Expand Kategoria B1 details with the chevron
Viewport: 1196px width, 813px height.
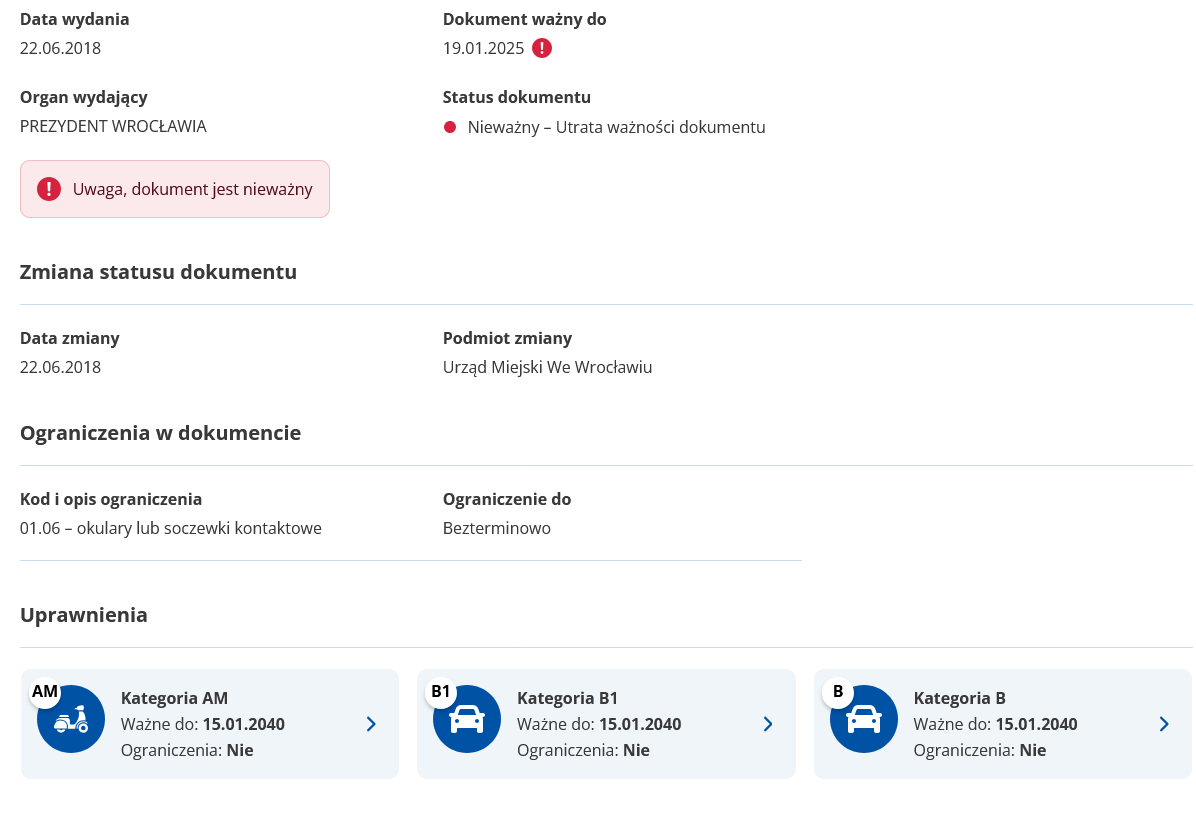click(x=768, y=724)
